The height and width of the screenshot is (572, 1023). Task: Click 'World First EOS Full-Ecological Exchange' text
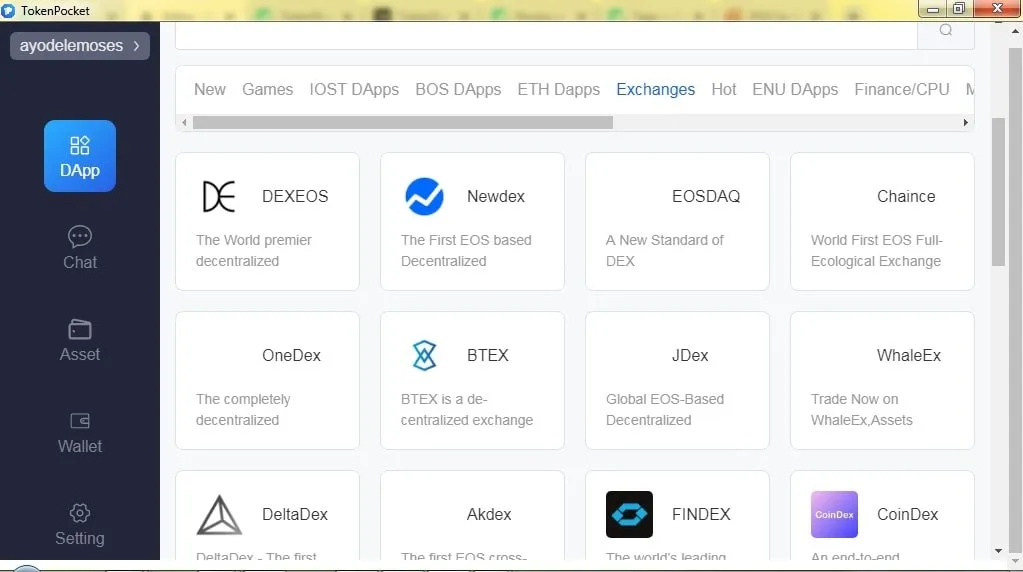877,250
